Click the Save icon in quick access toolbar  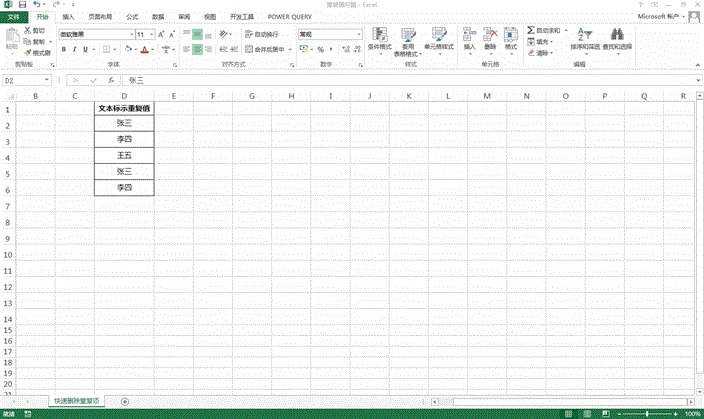(22, 5)
